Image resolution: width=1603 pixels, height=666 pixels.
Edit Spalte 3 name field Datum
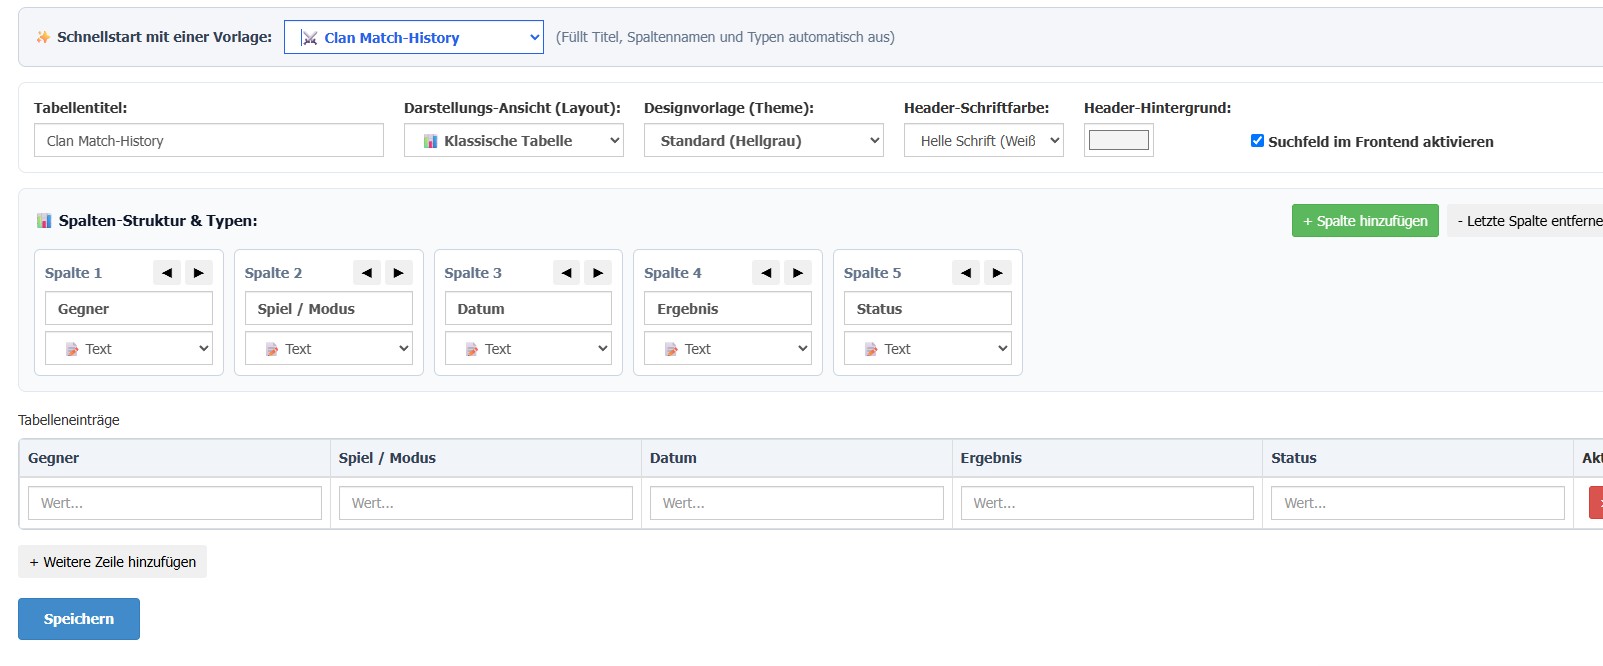[528, 308]
